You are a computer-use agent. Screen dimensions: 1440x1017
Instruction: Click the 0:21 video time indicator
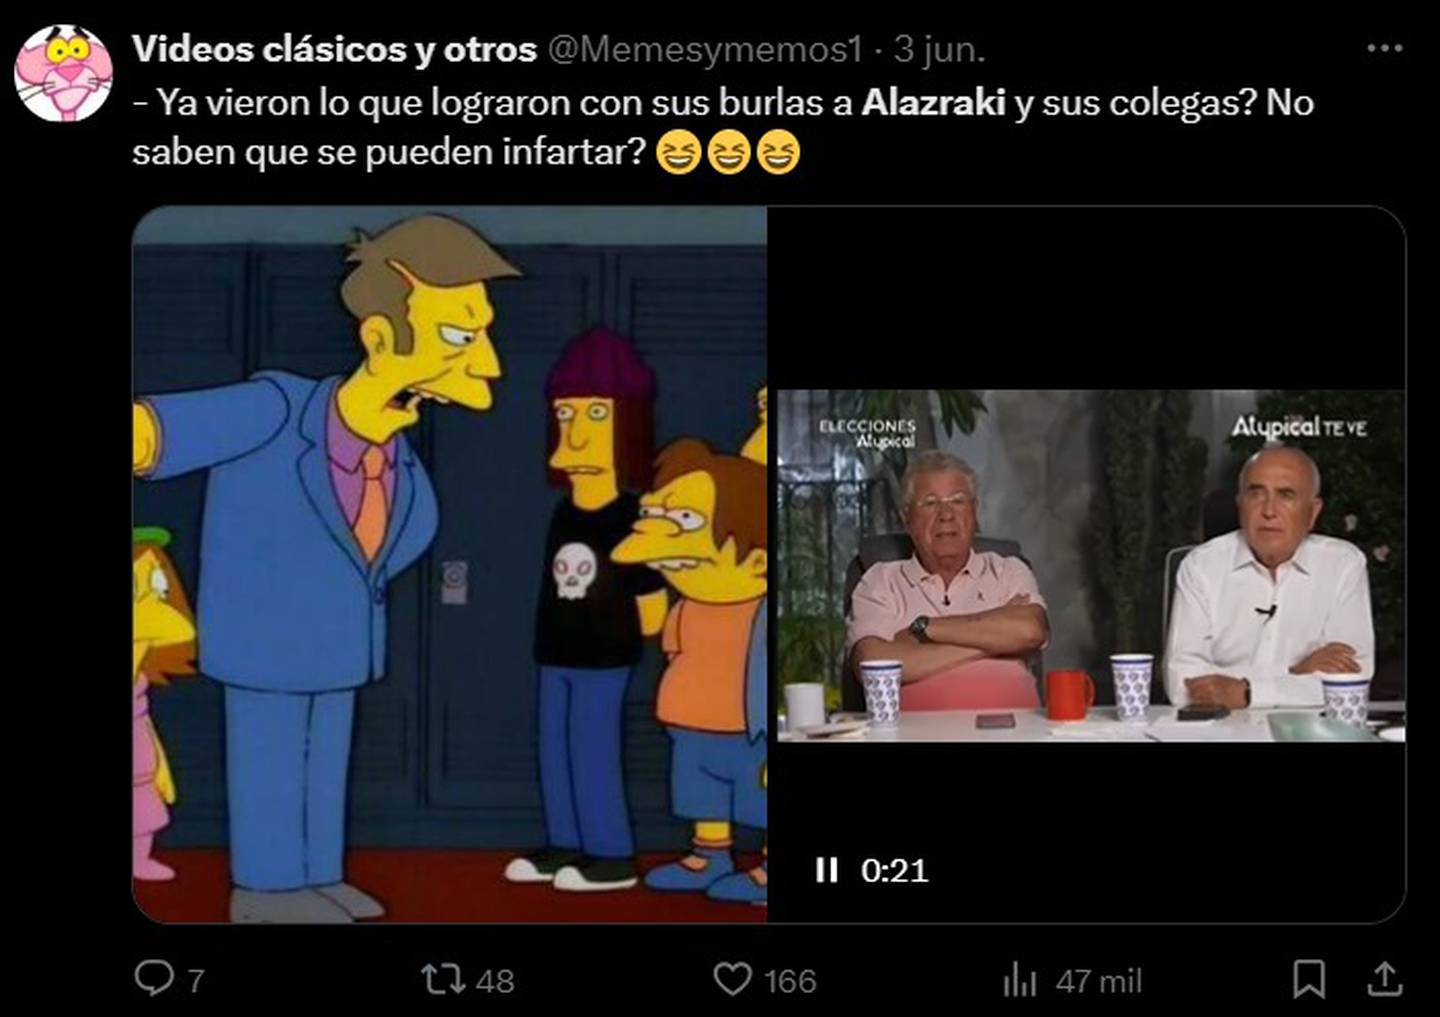[894, 871]
